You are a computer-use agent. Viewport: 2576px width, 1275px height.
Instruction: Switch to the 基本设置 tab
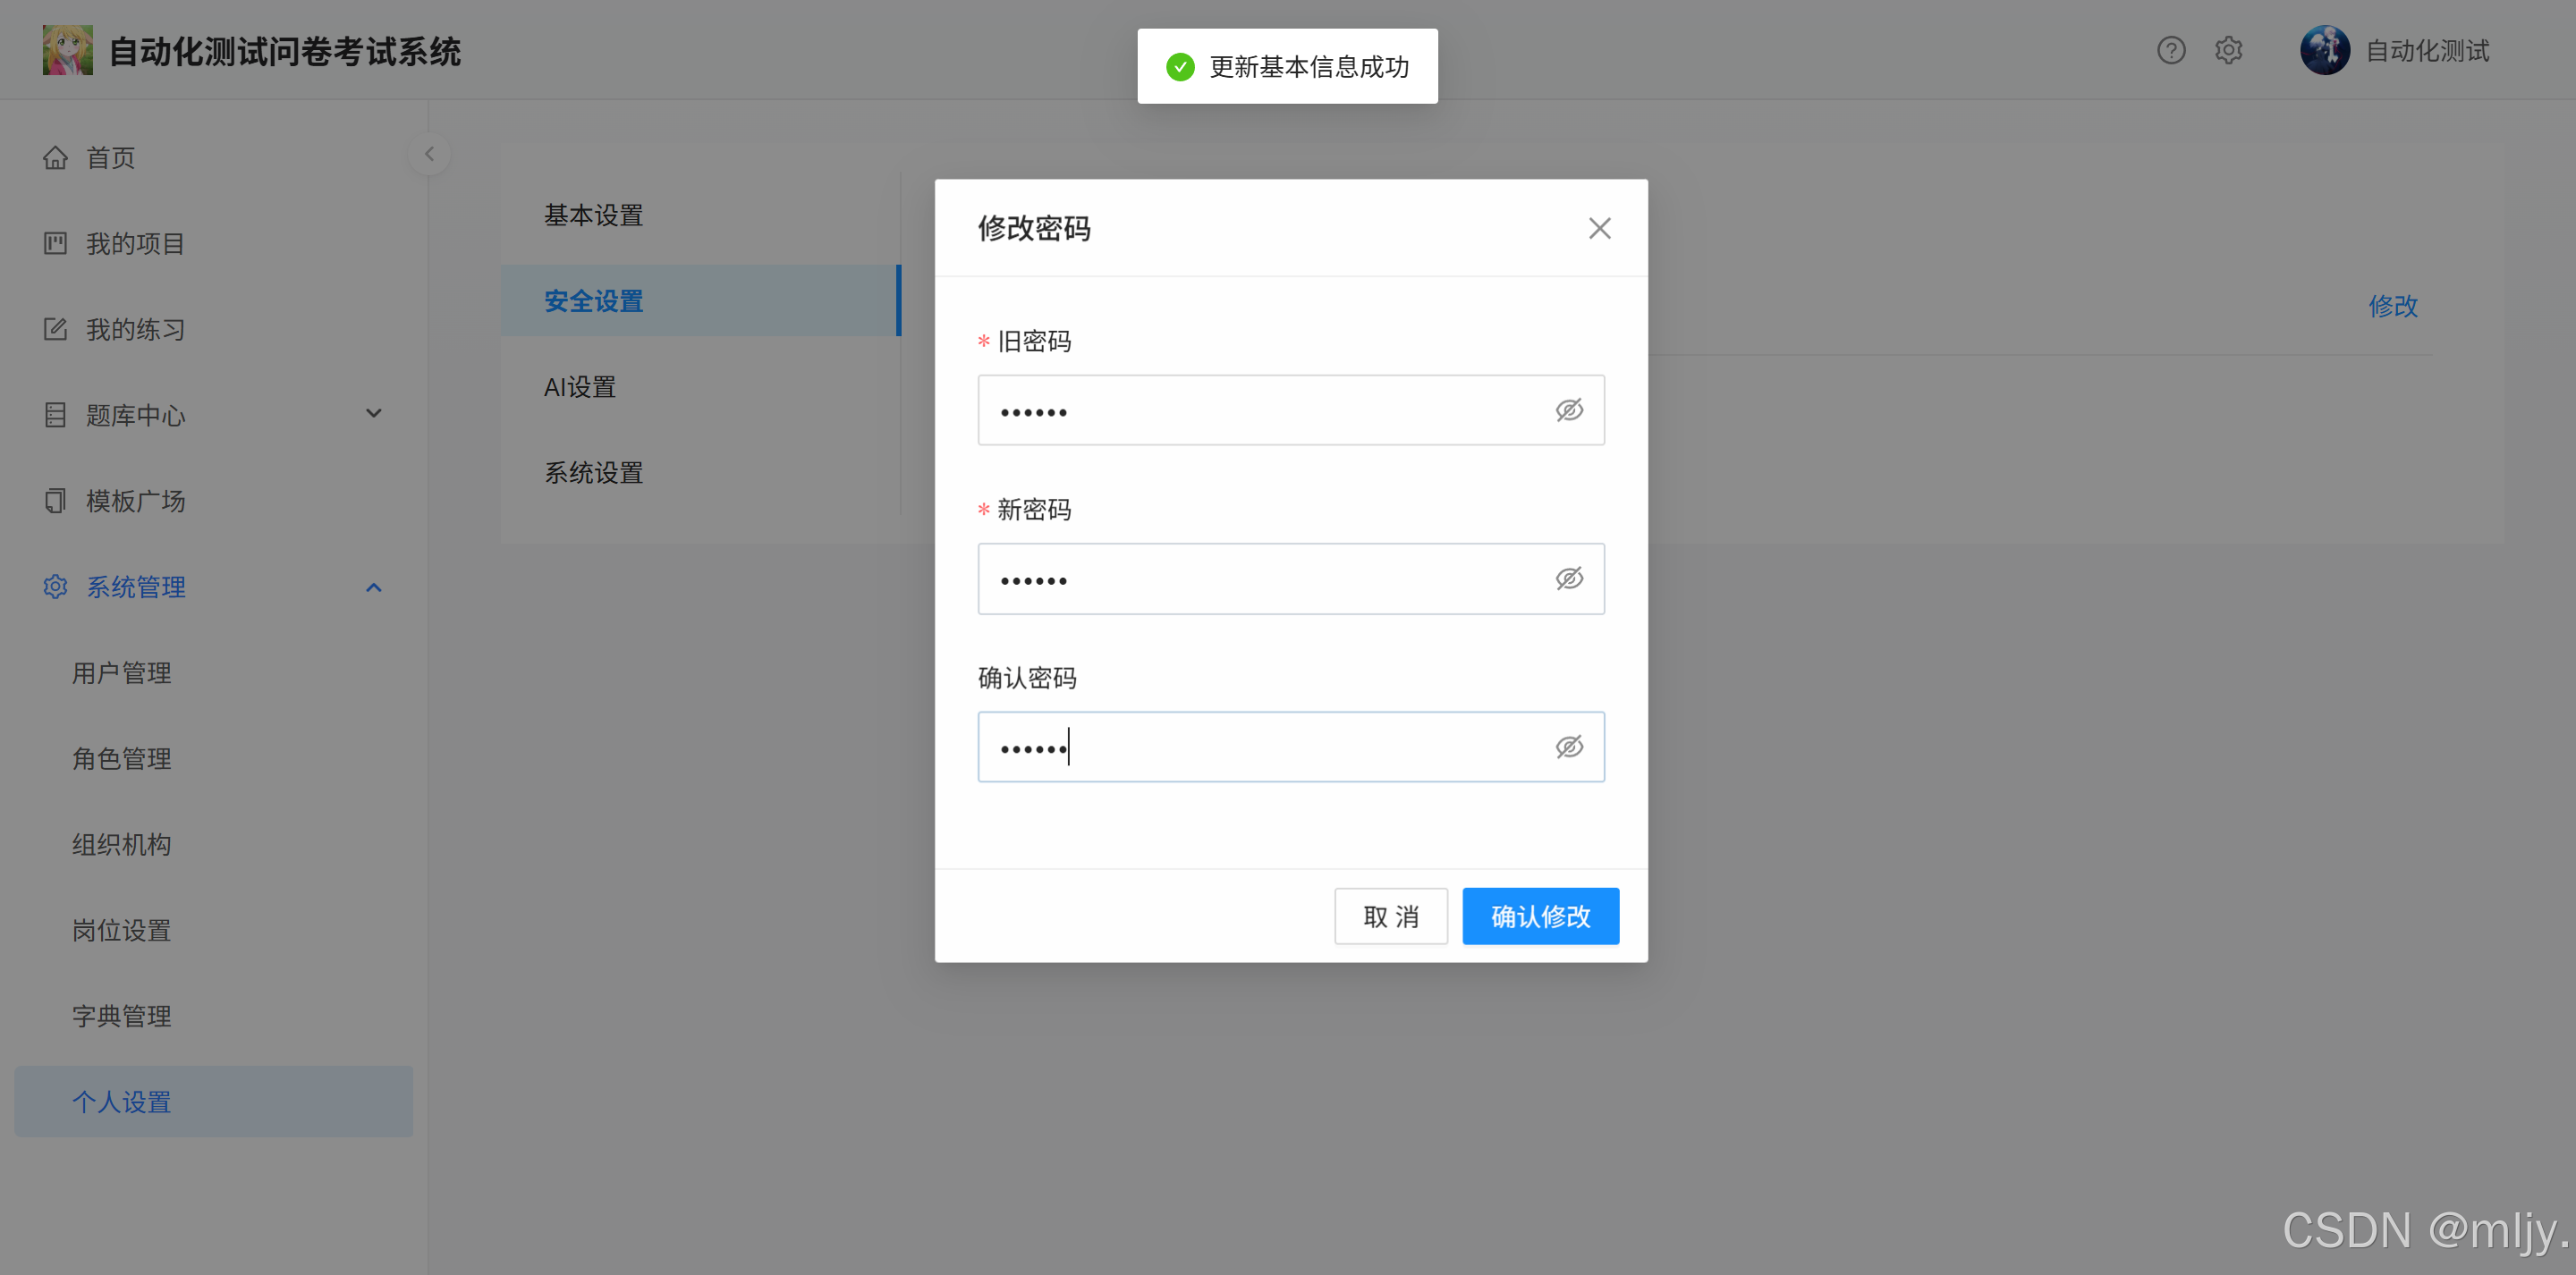(x=593, y=215)
